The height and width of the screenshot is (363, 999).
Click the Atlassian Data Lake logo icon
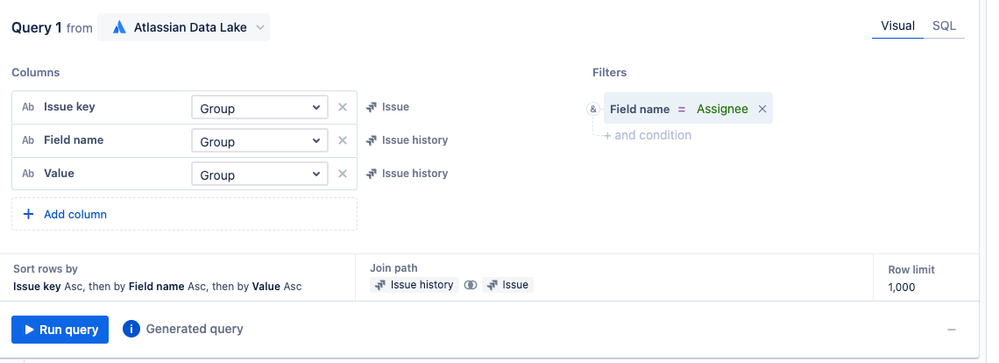[x=119, y=27]
